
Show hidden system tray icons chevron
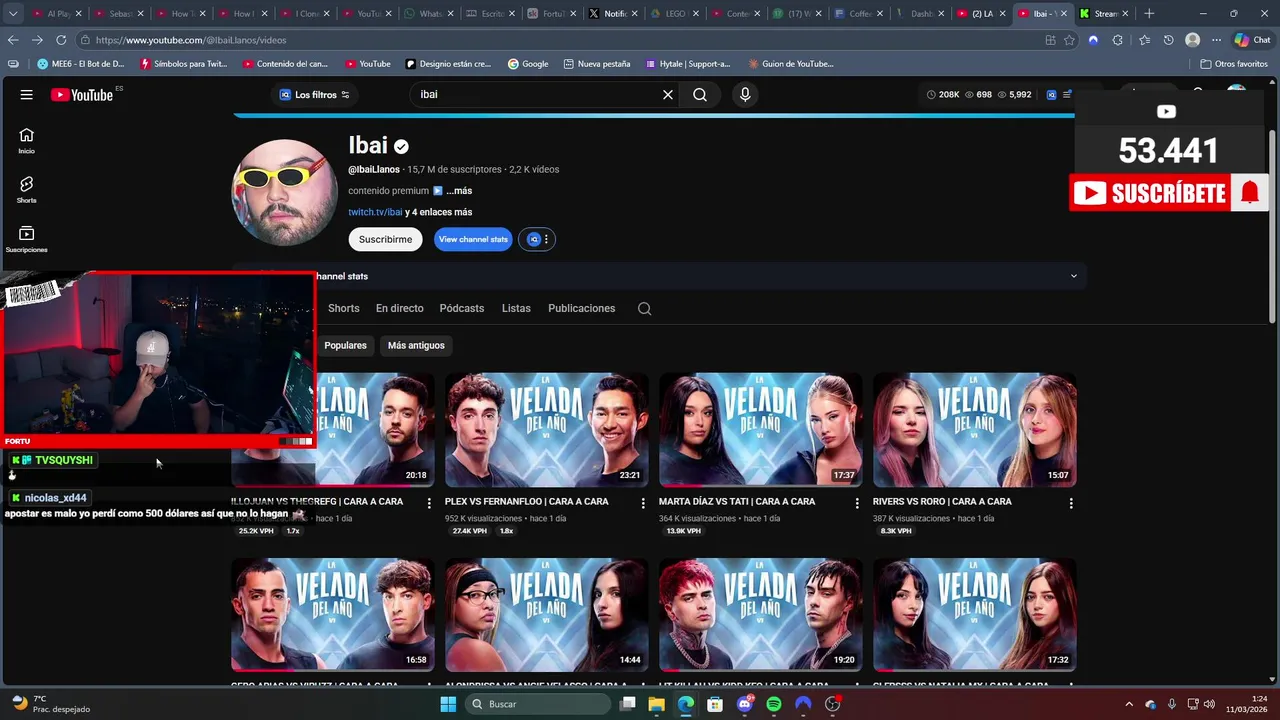[x=1129, y=704]
